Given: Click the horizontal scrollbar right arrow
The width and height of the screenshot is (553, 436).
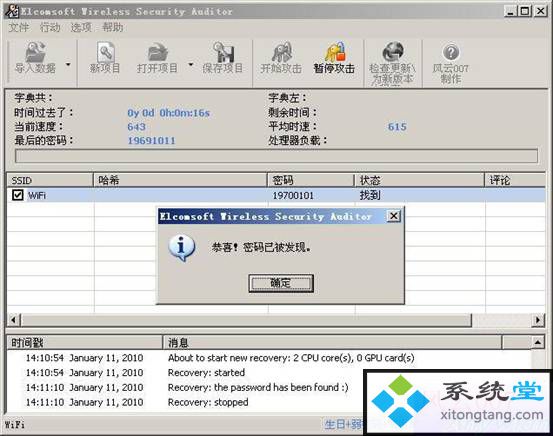Looking at the screenshot, I should (x=538, y=320).
